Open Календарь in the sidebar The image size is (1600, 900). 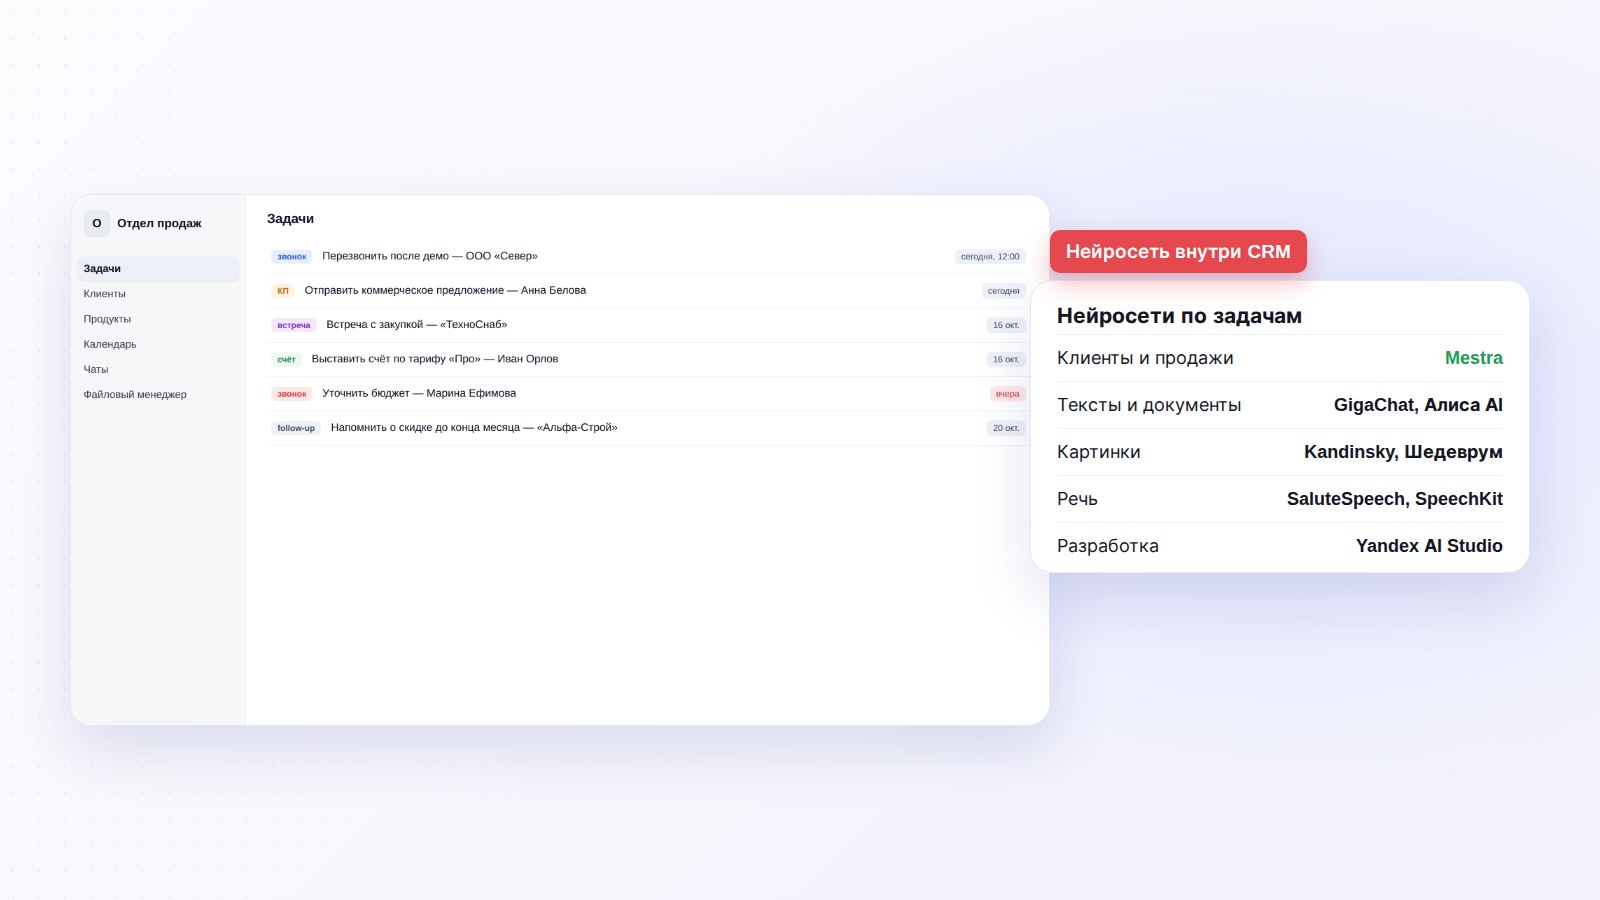tap(158, 344)
